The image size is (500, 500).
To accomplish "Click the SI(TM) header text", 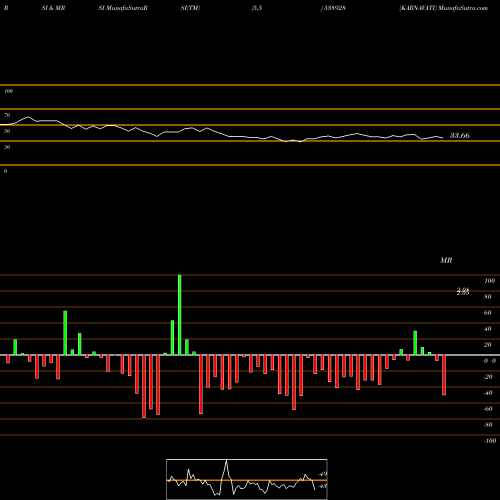I will click(x=190, y=8).
